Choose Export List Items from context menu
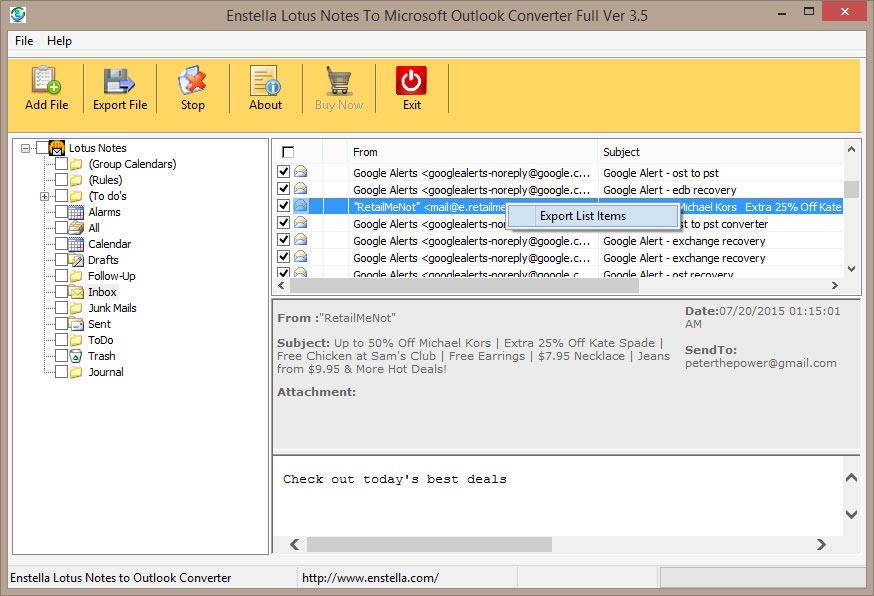This screenshot has height=596, width=874. click(x=582, y=216)
